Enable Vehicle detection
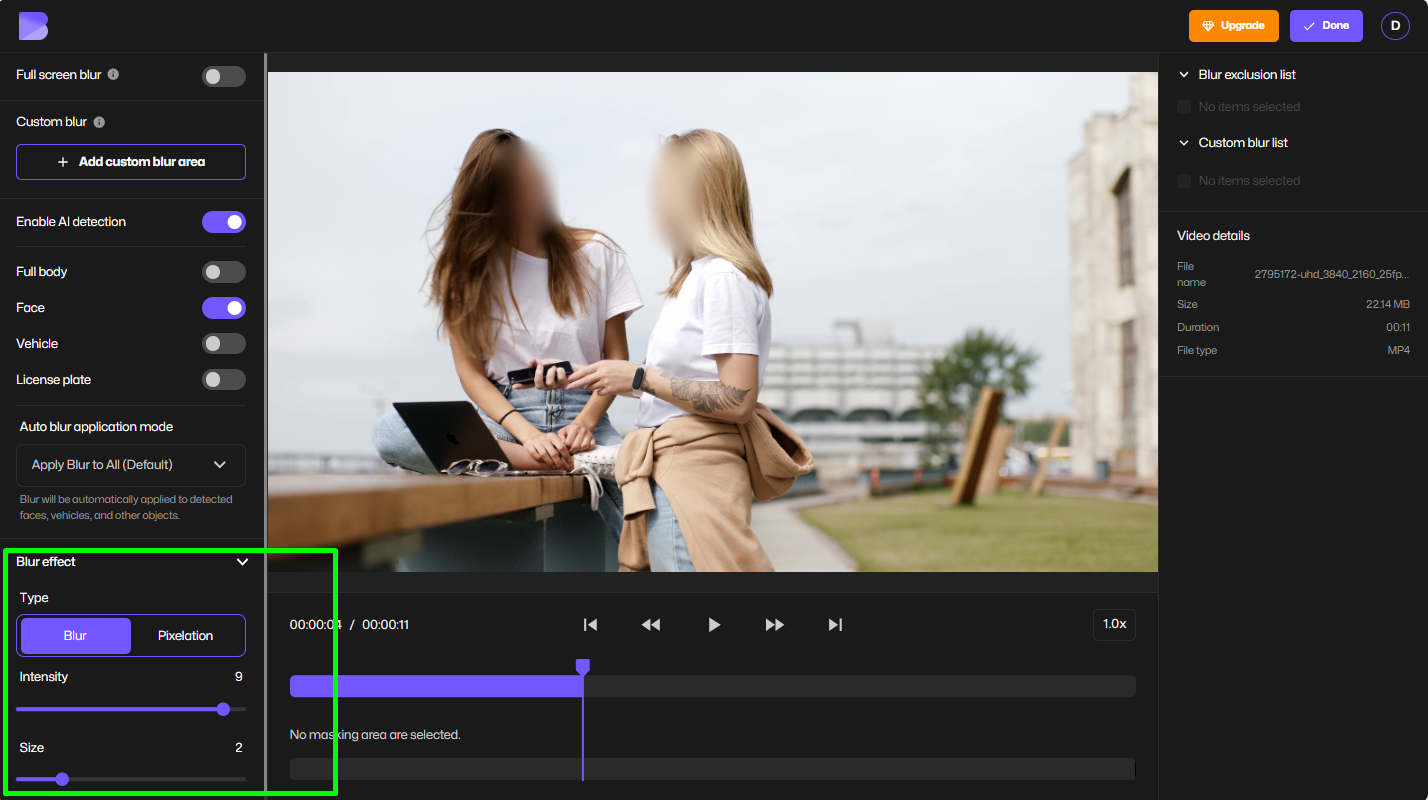1428x800 pixels. [x=224, y=343]
